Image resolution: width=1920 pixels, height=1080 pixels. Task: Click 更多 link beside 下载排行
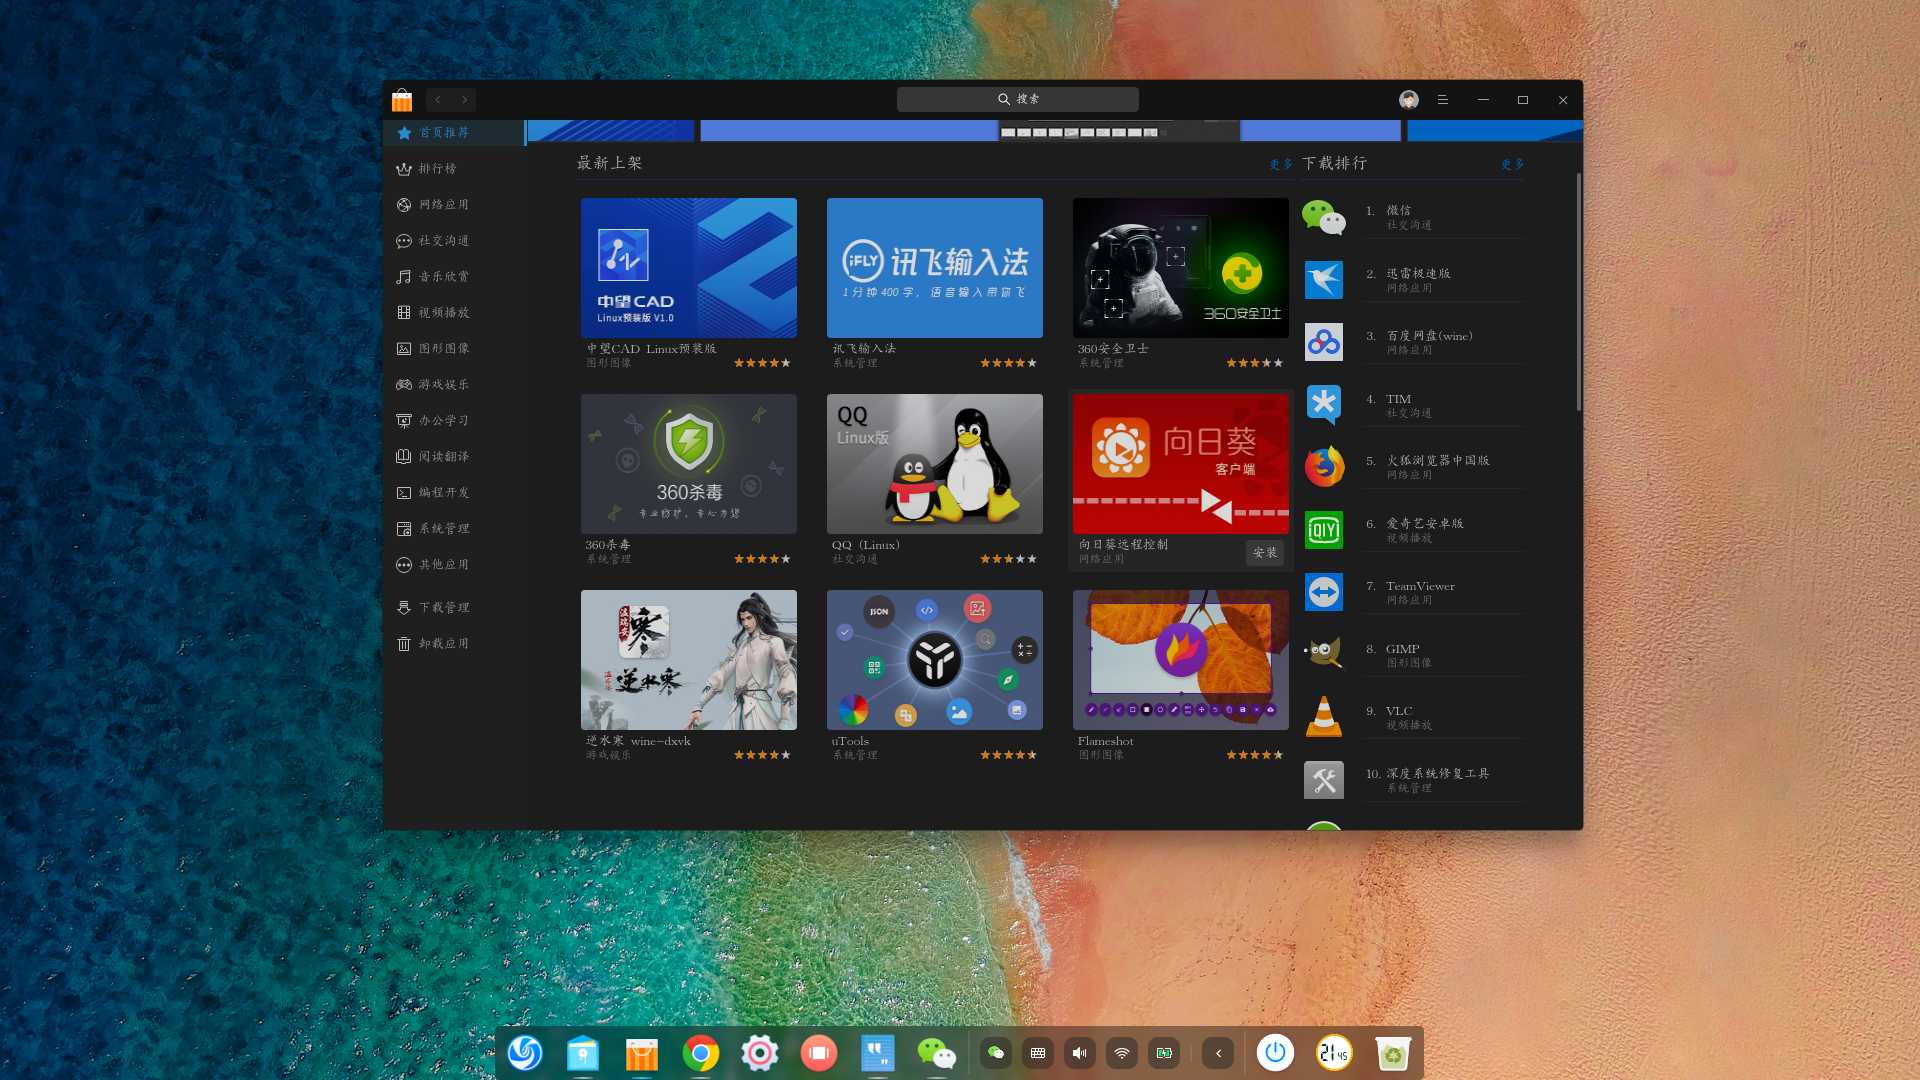pos(1512,164)
